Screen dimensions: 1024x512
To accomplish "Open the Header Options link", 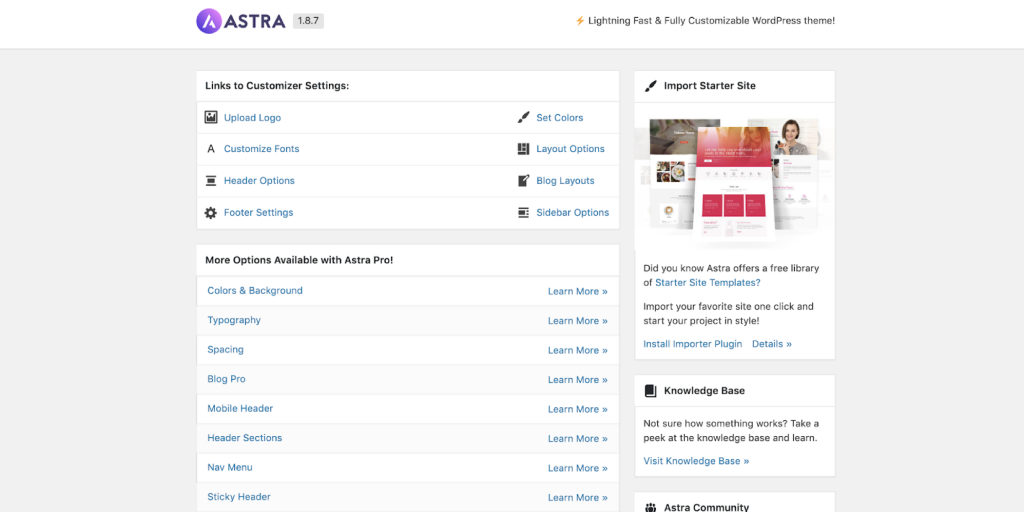I will [x=259, y=181].
